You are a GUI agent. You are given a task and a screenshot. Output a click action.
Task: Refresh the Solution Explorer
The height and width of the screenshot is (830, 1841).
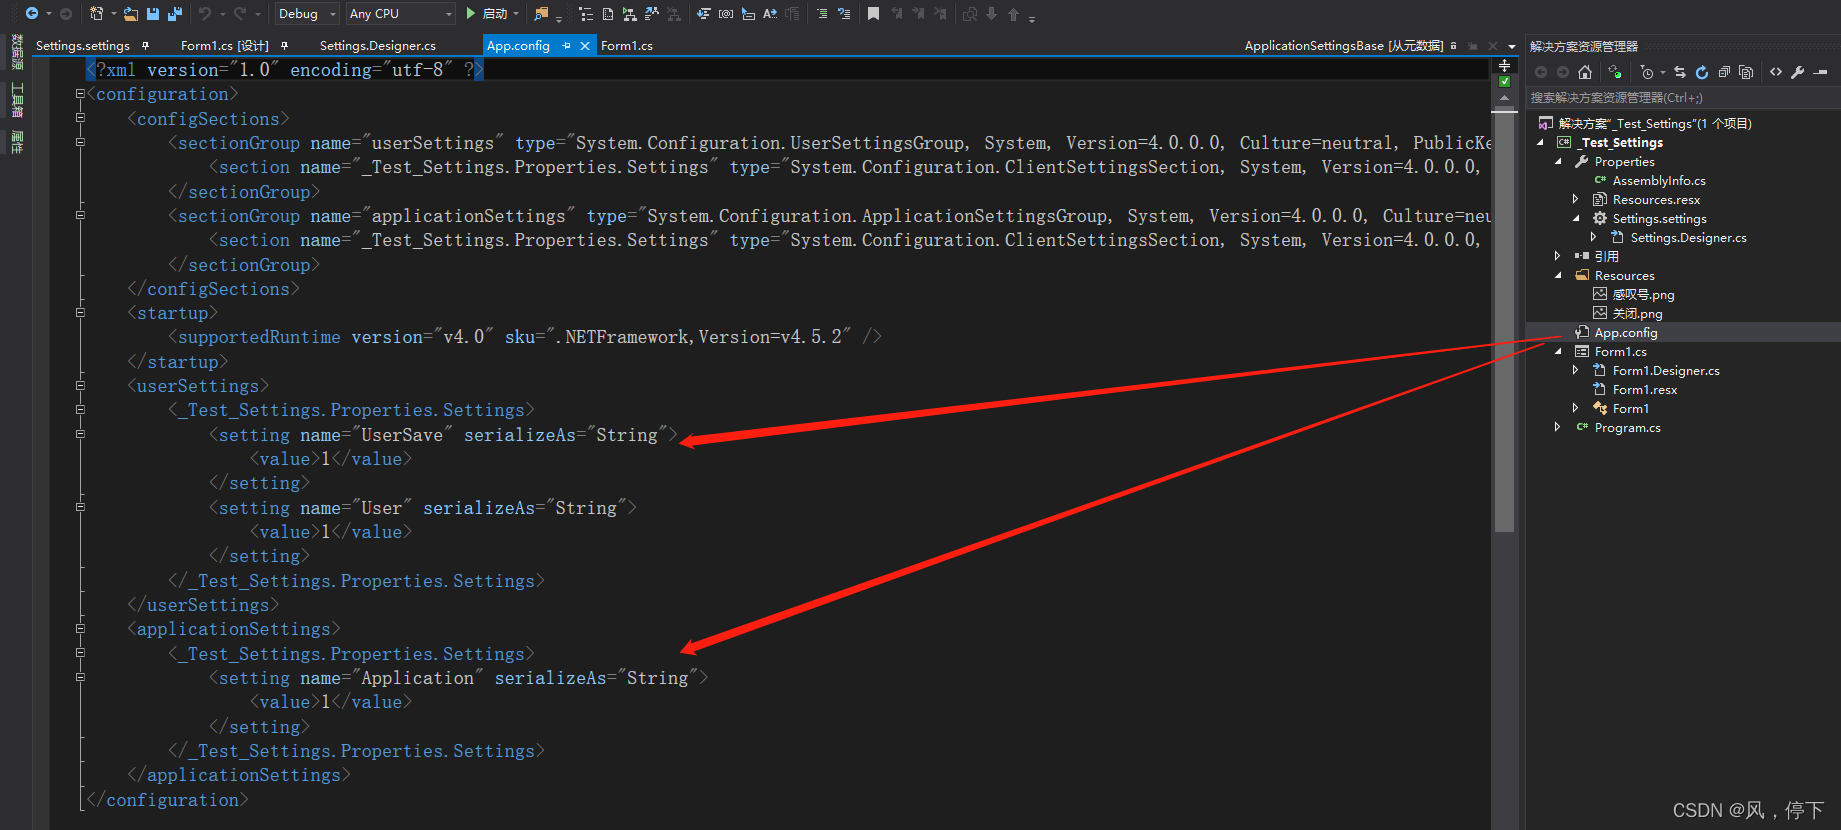pos(1702,72)
